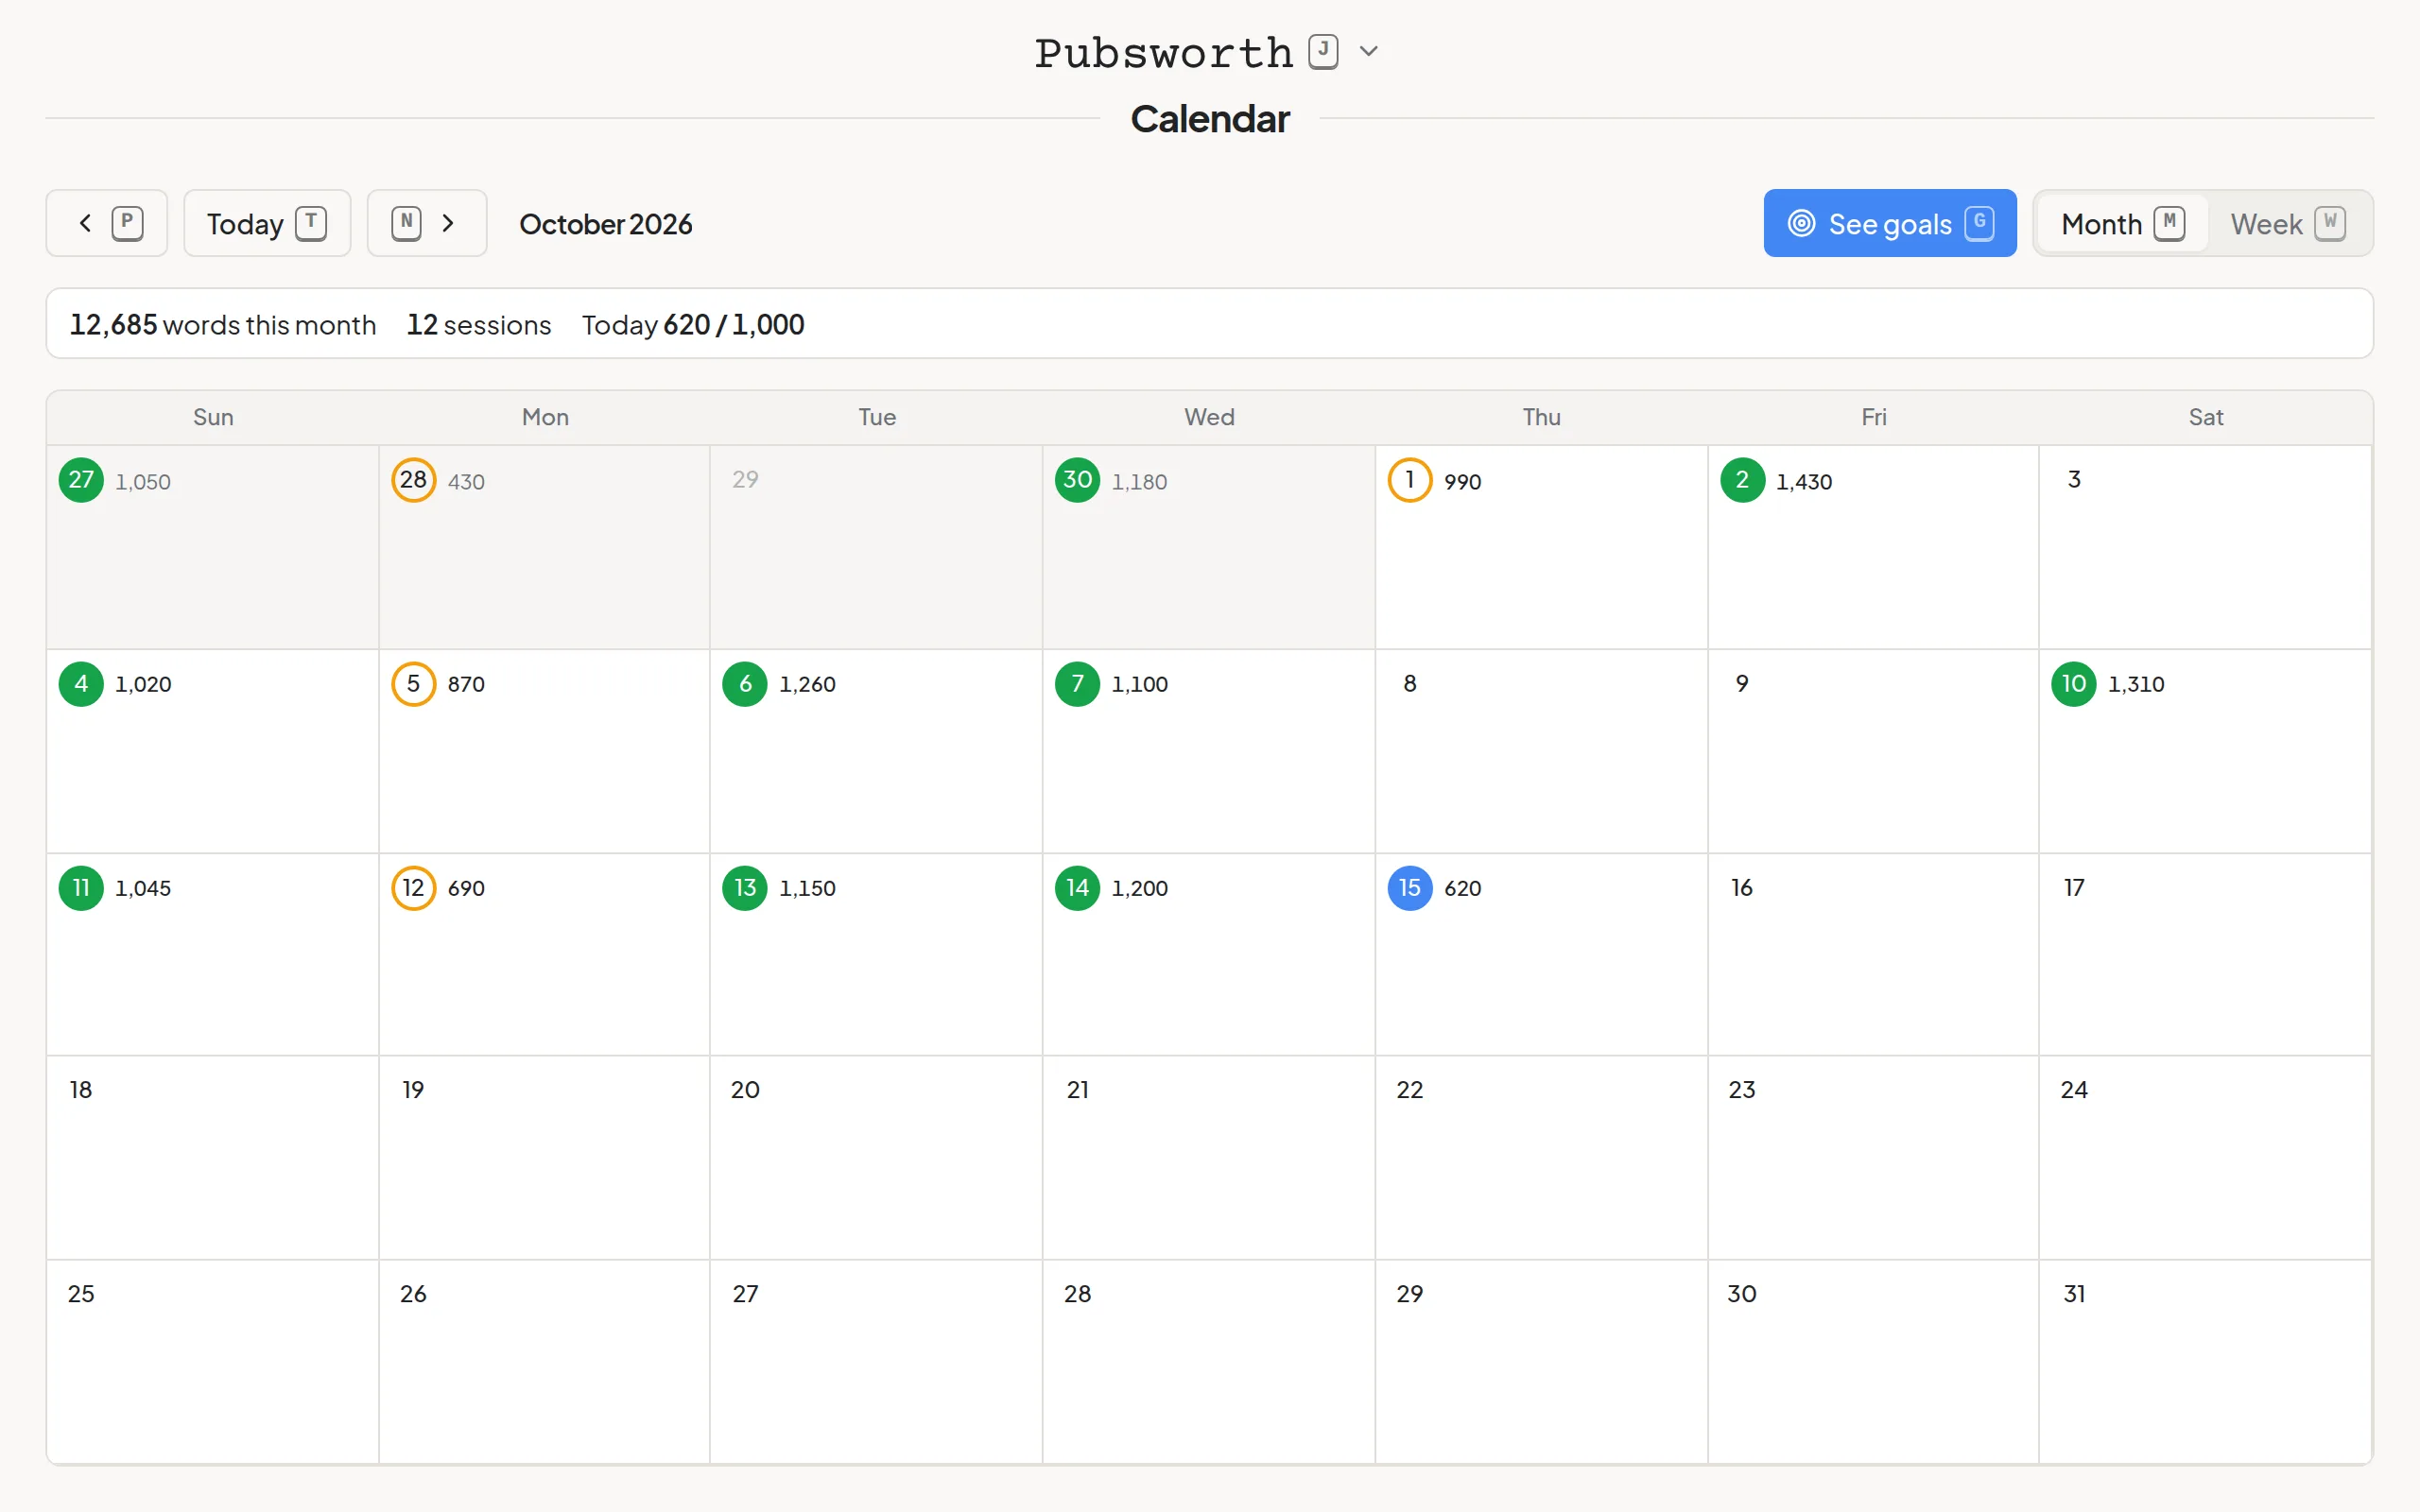Click the Wed column header
2420x1512 pixels.
(1209, 417)
